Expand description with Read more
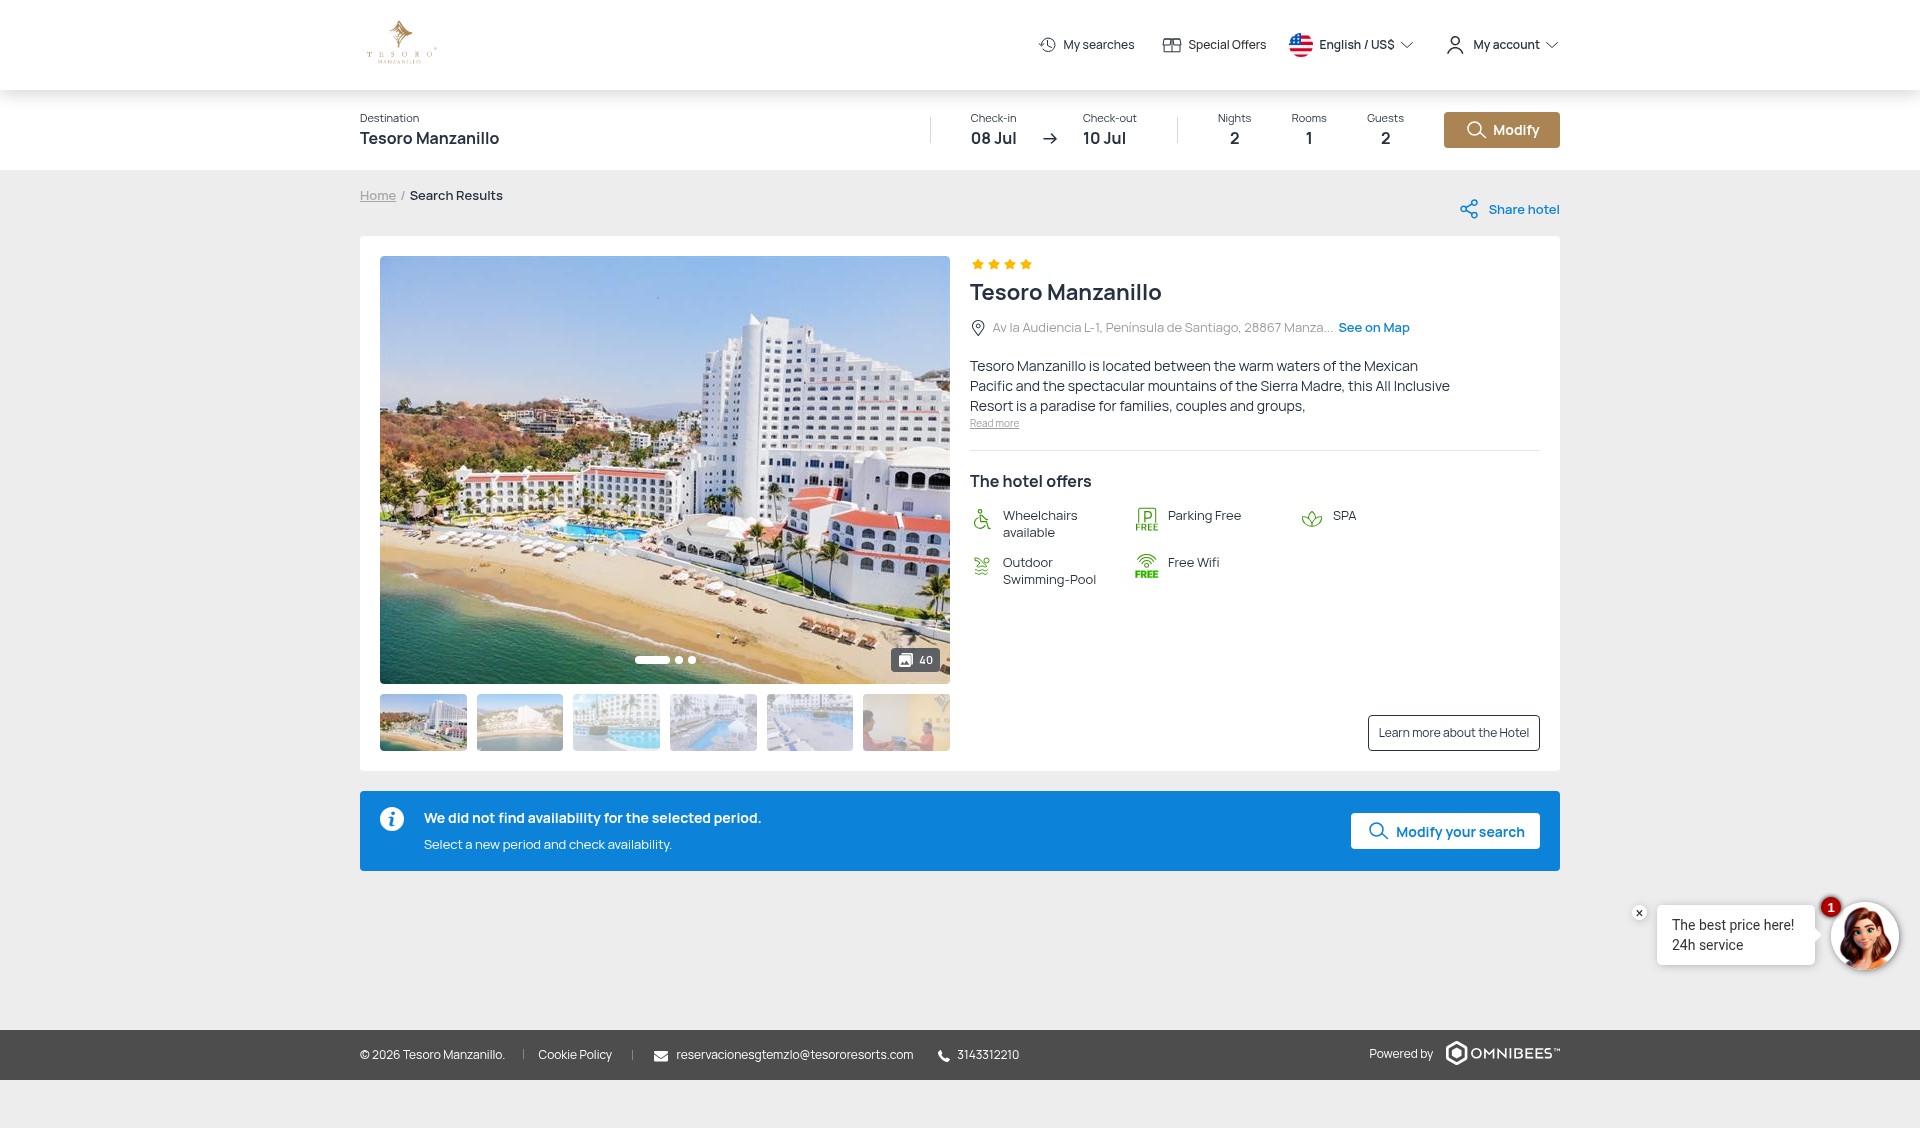The height and width of the screenshot is (1128, 1920). click(x=994, y=424)
